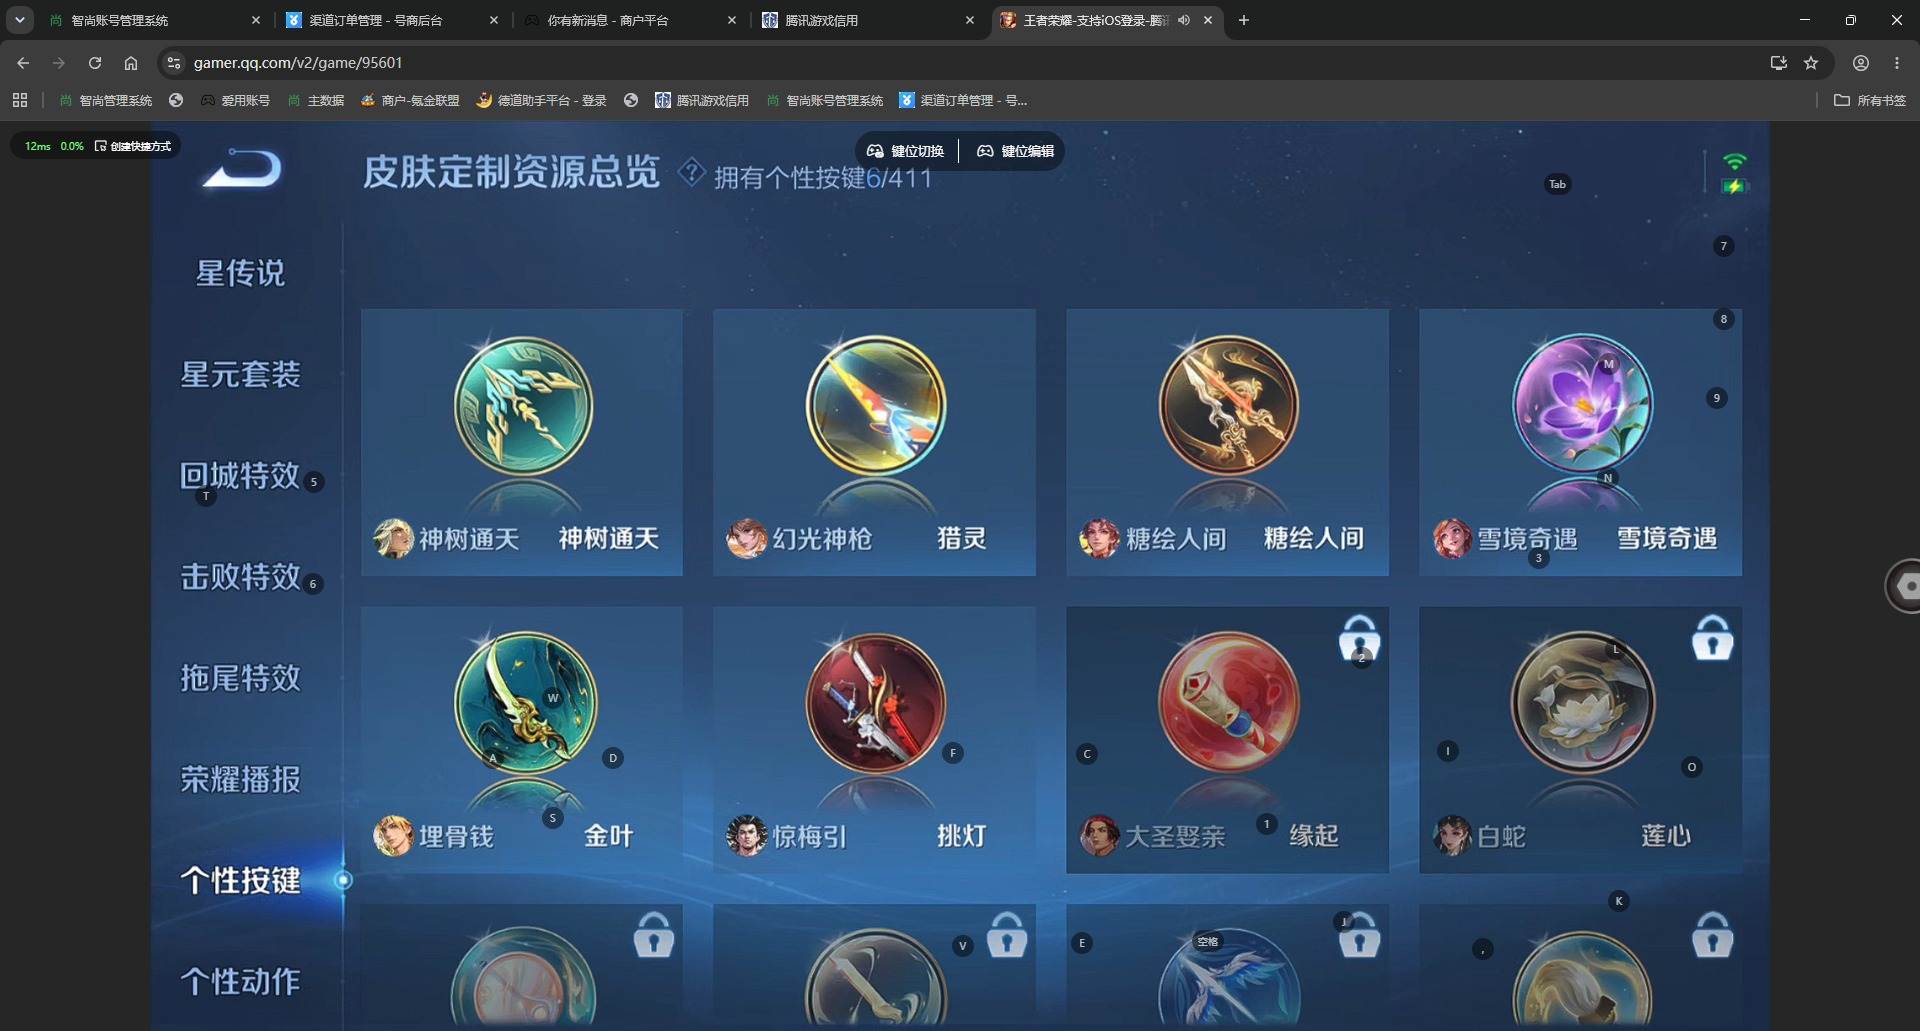Click the 拥有个性按键6/411 counter text
Viewport: 1920px width, 1031px height.
[823, 178]
